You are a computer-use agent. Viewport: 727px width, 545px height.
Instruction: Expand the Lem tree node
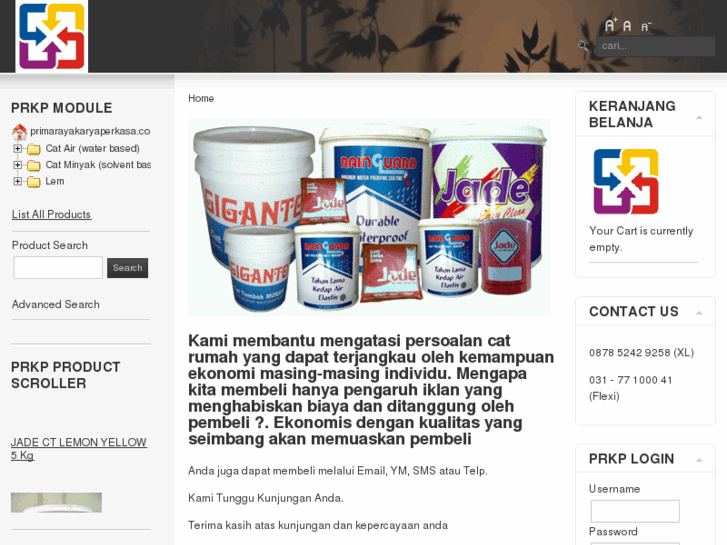tap(18, 181)
